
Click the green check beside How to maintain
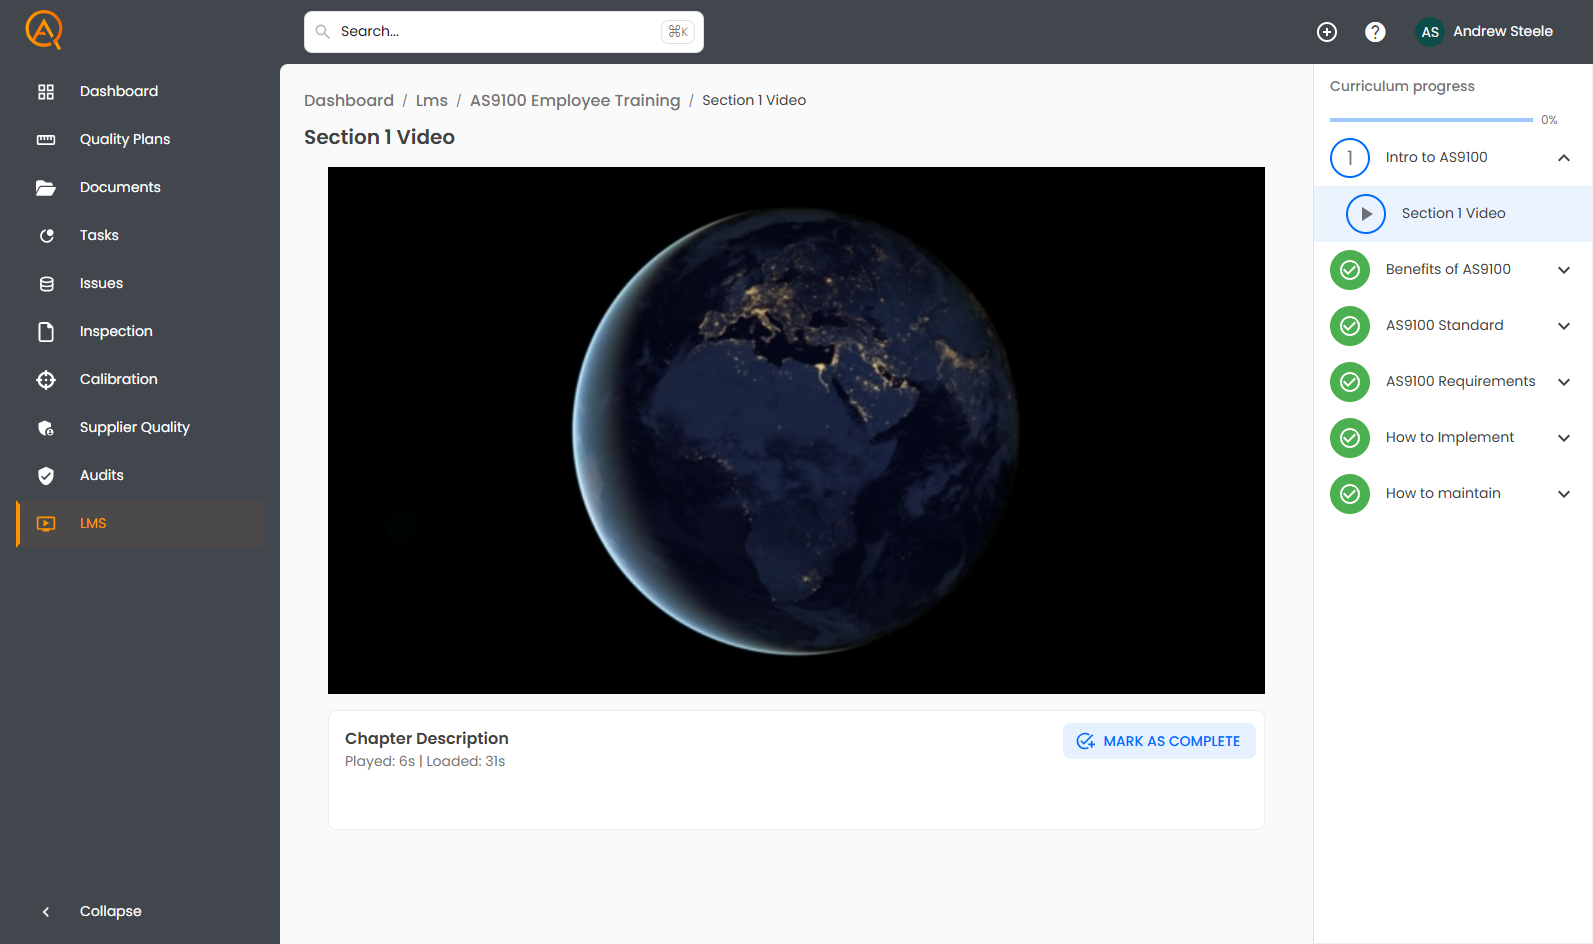point(1349,494)
